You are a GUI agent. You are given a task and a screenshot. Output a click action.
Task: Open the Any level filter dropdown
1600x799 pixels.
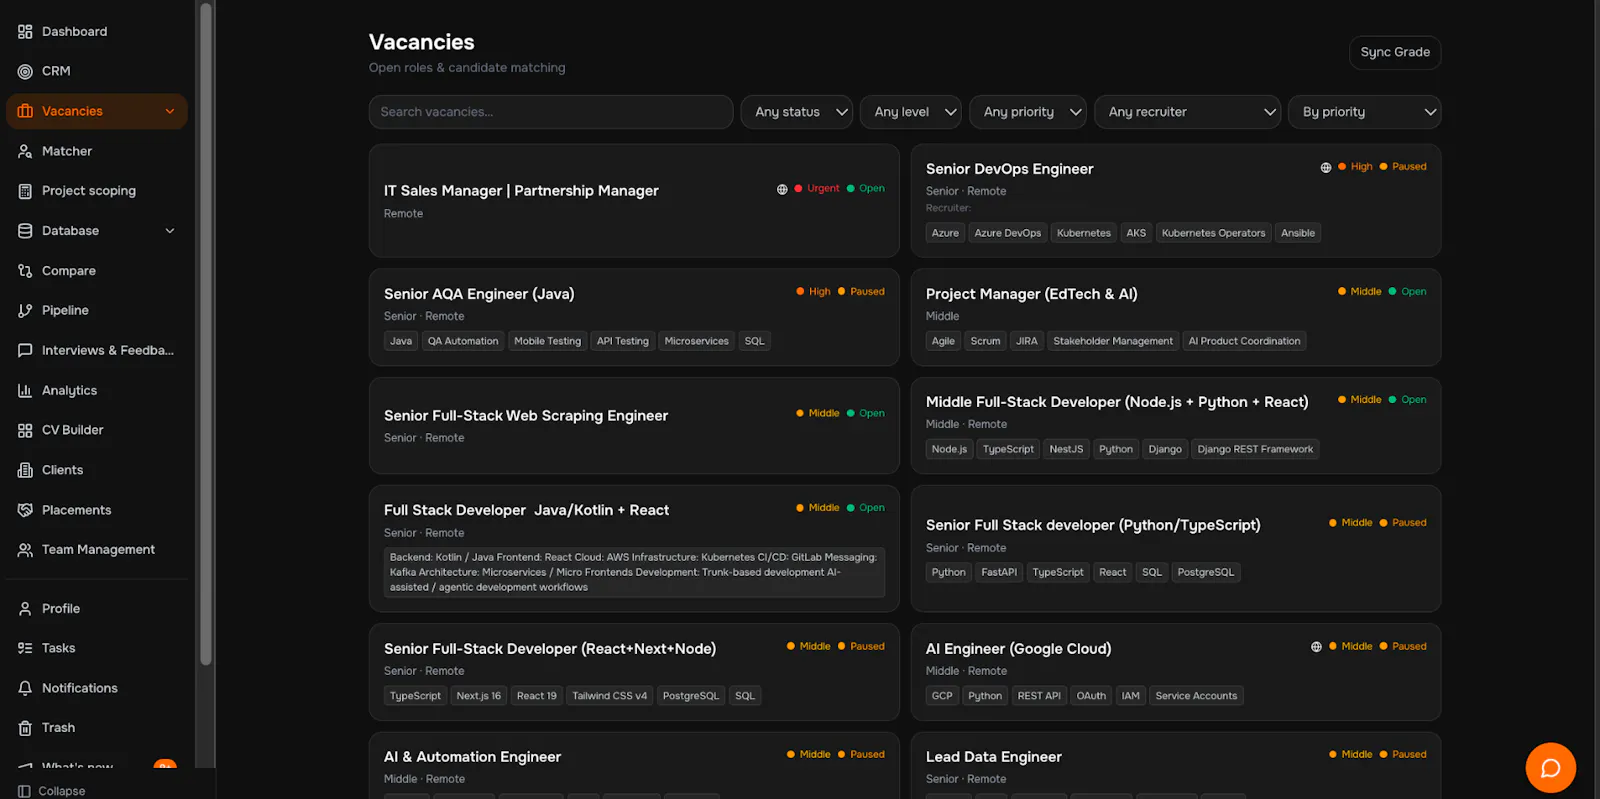tap(910, 112)
